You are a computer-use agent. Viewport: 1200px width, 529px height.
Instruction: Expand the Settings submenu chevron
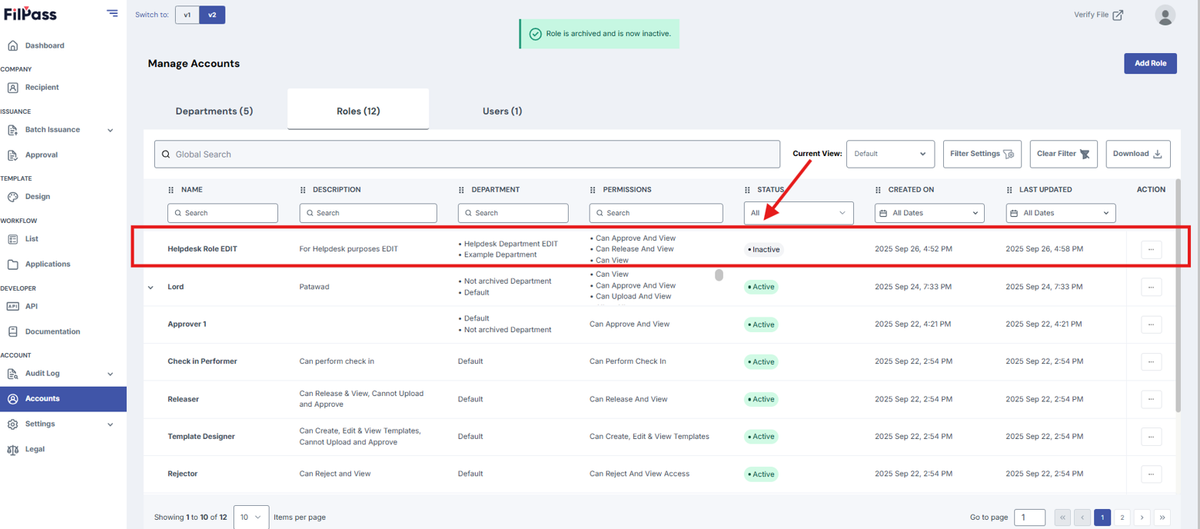[110, 424]
